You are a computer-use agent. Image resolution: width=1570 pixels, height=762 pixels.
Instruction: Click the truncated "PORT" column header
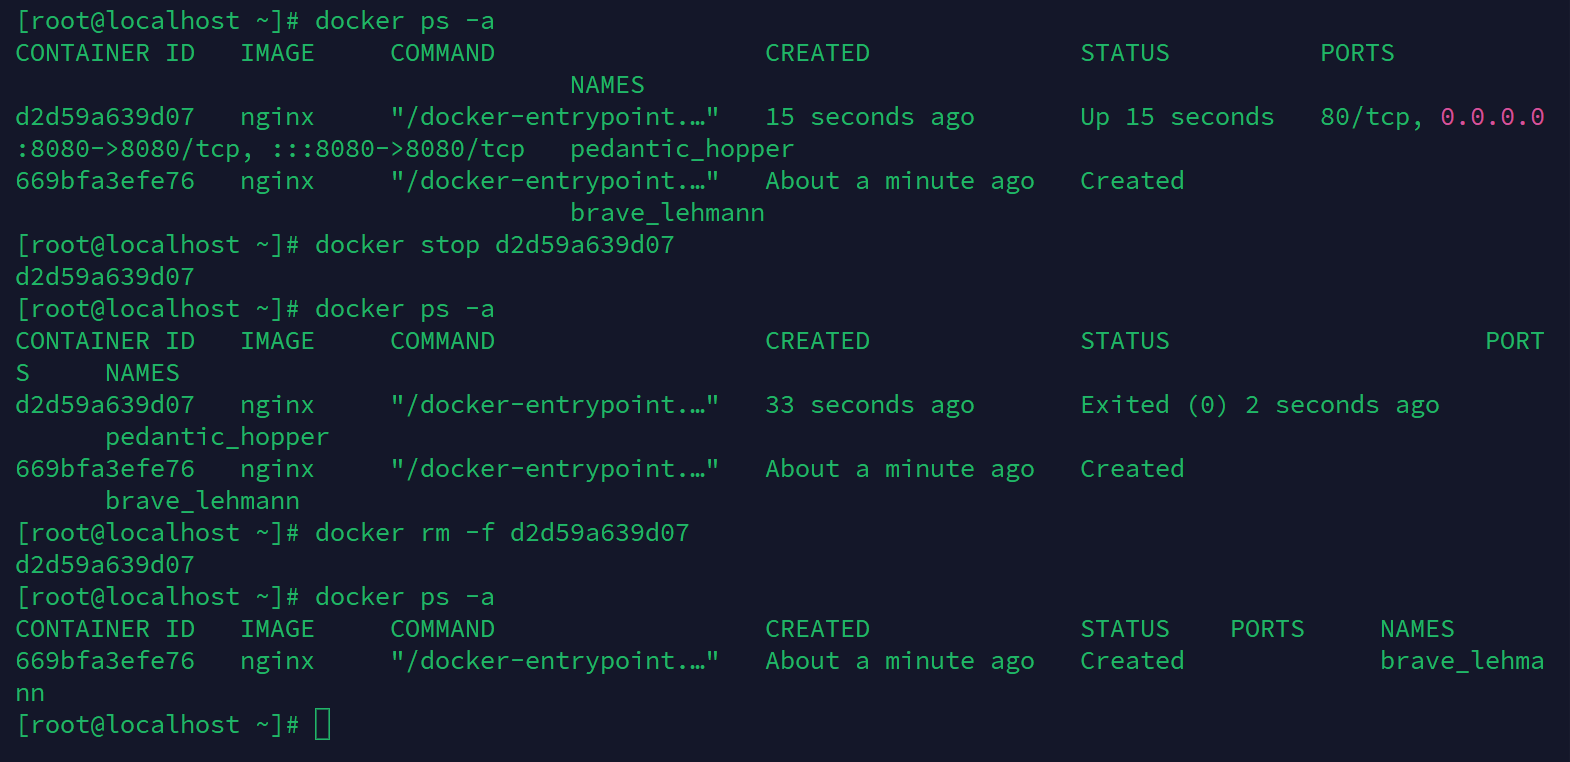pos(1514,341)
